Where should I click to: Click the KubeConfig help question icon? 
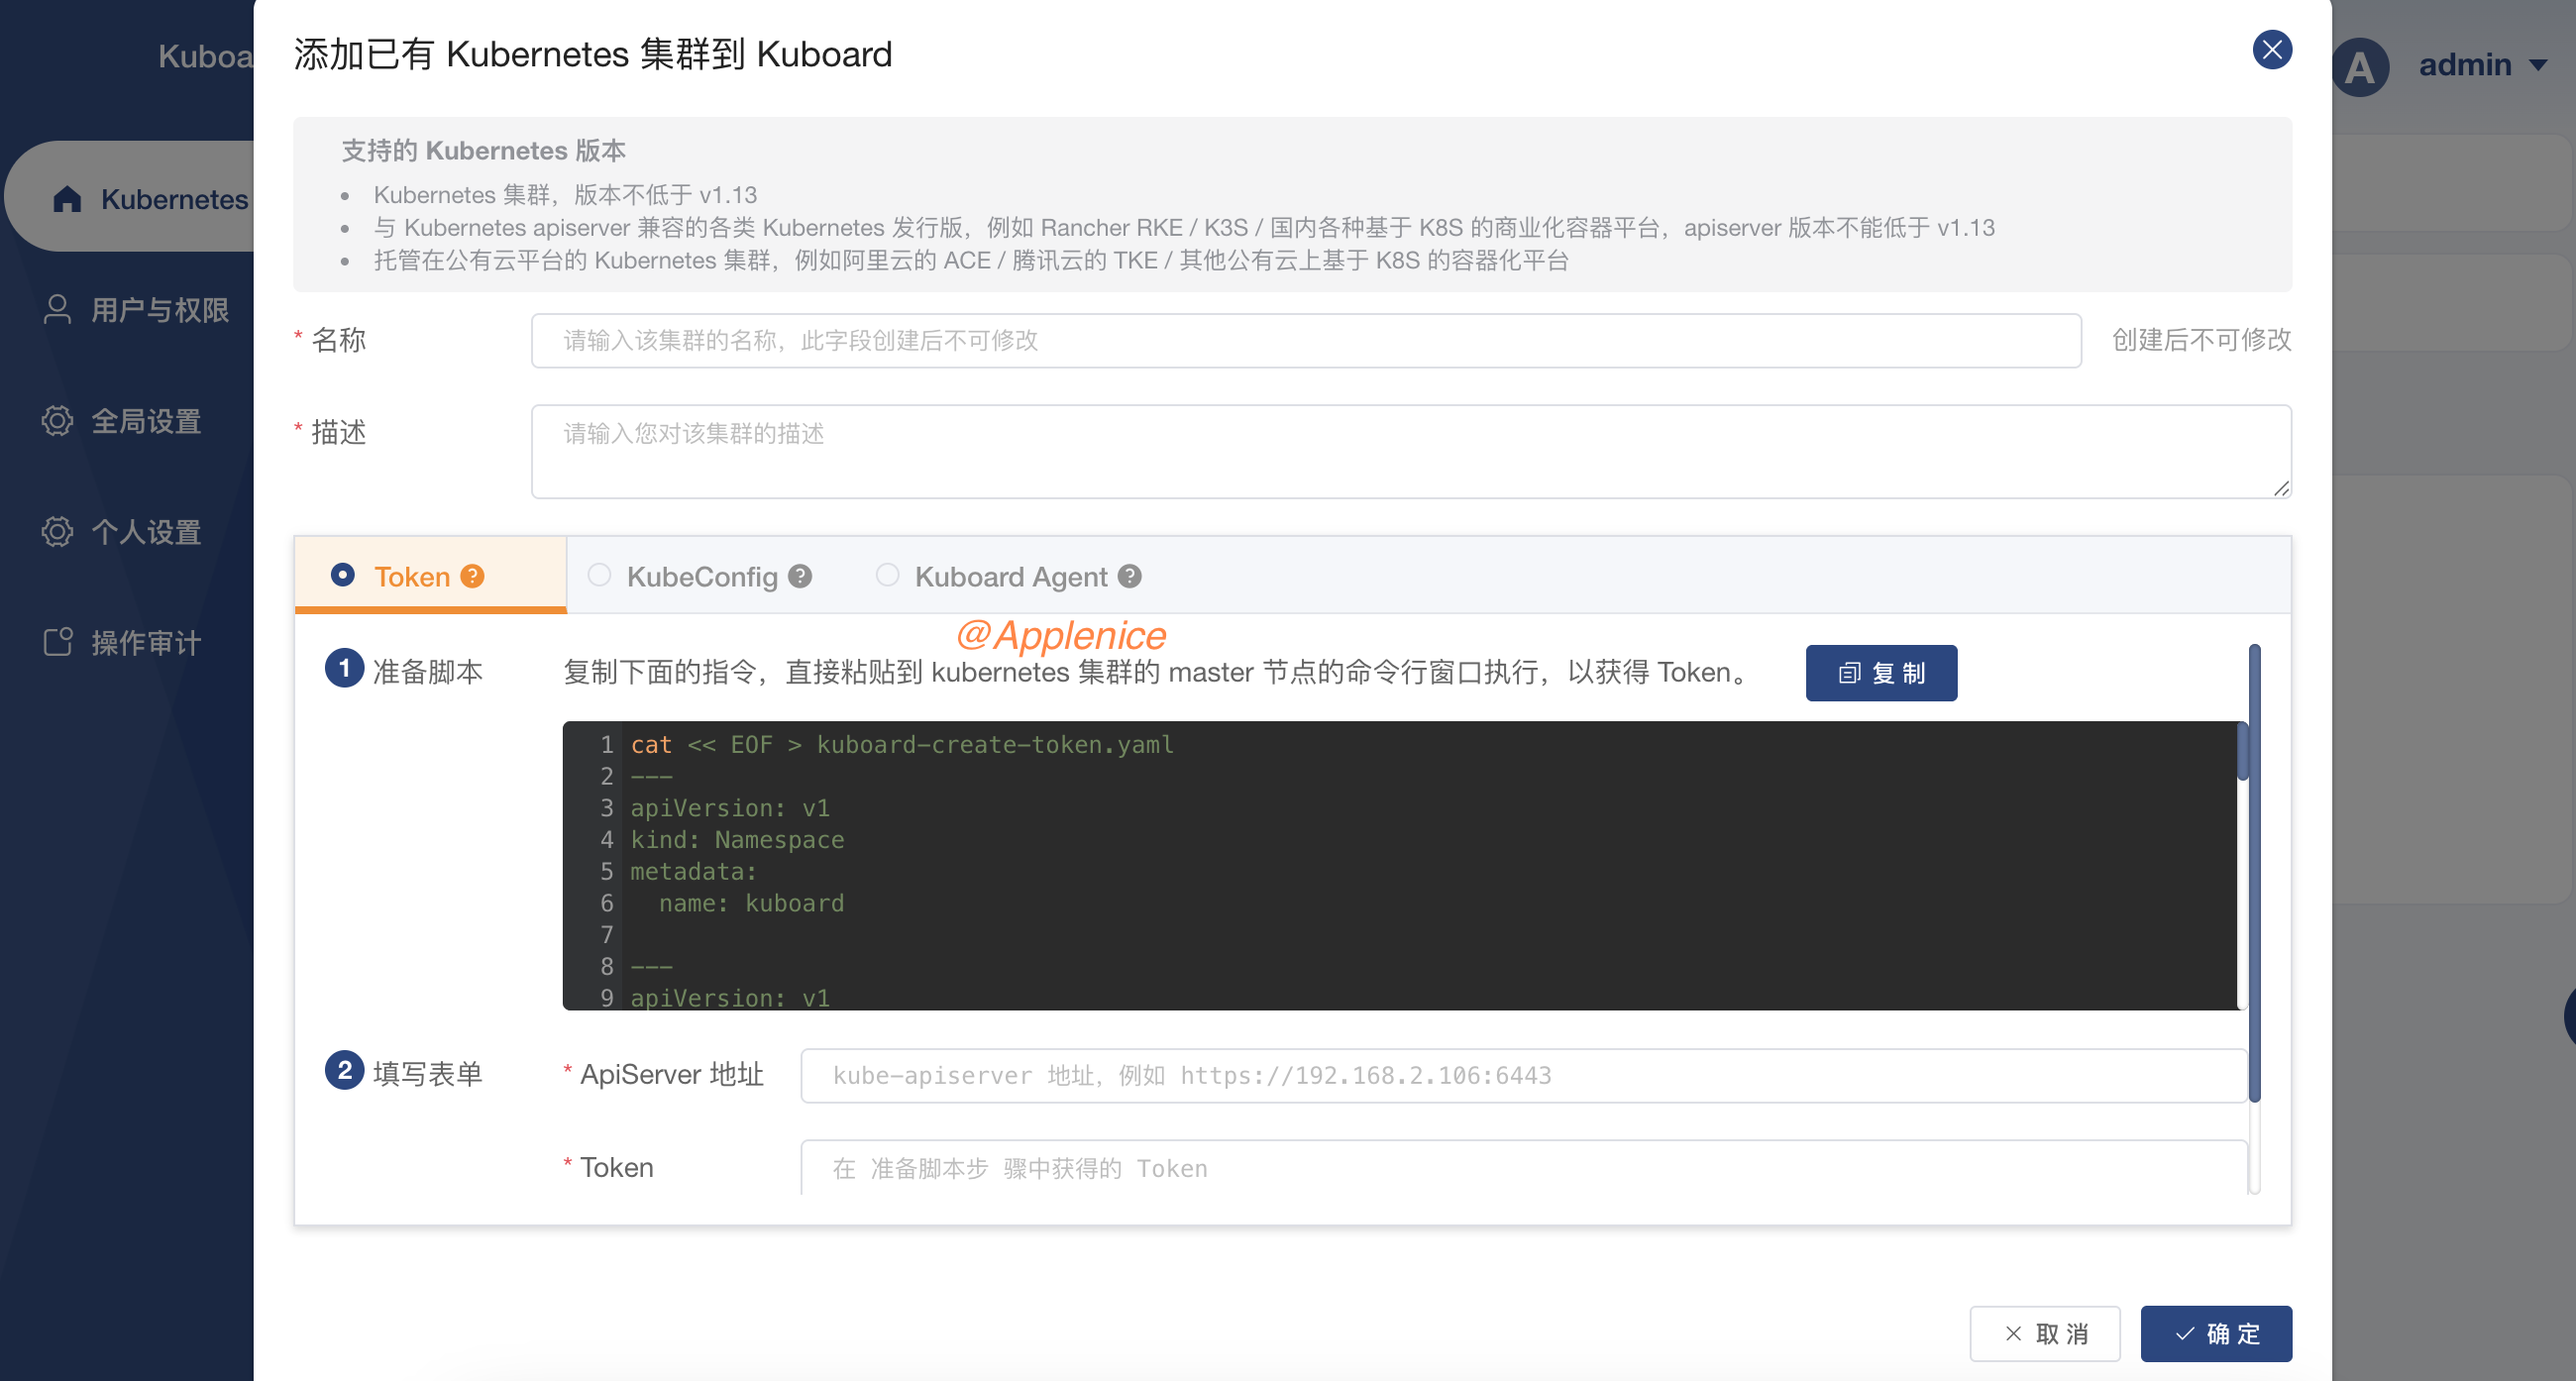coord(800,576)
